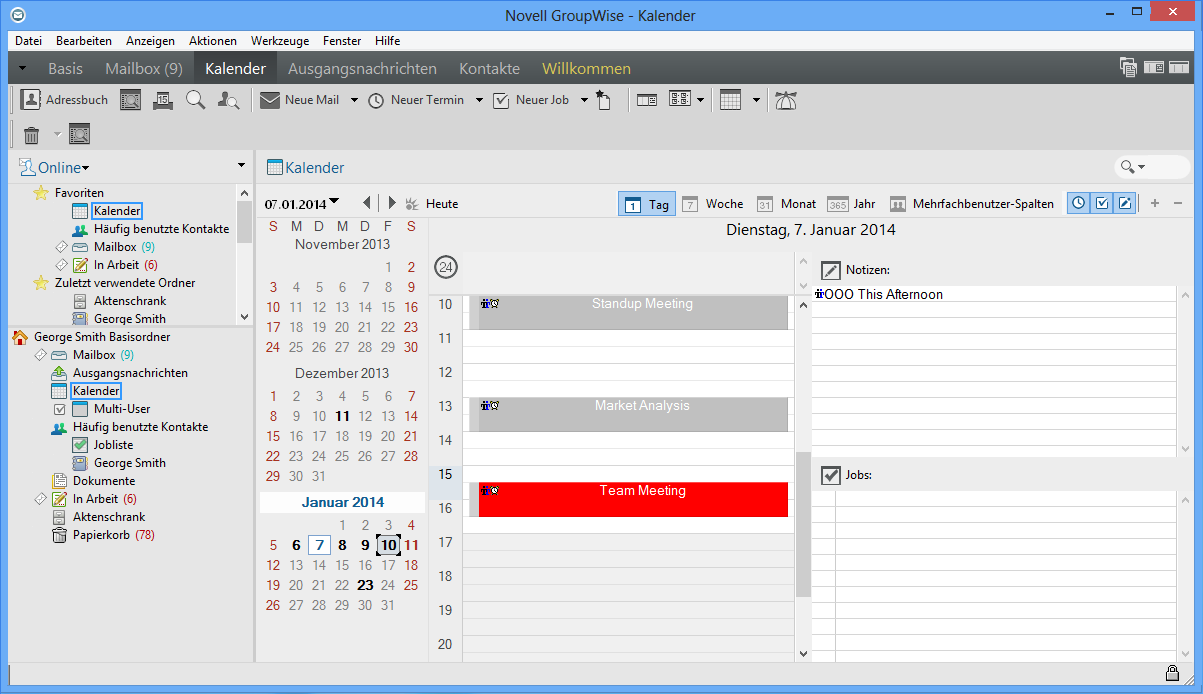This screenshot has width=1203, height=694.
Task: Toggle tasks display with checkmark button
Action: pyautogui.click(x=1101, y=204)
